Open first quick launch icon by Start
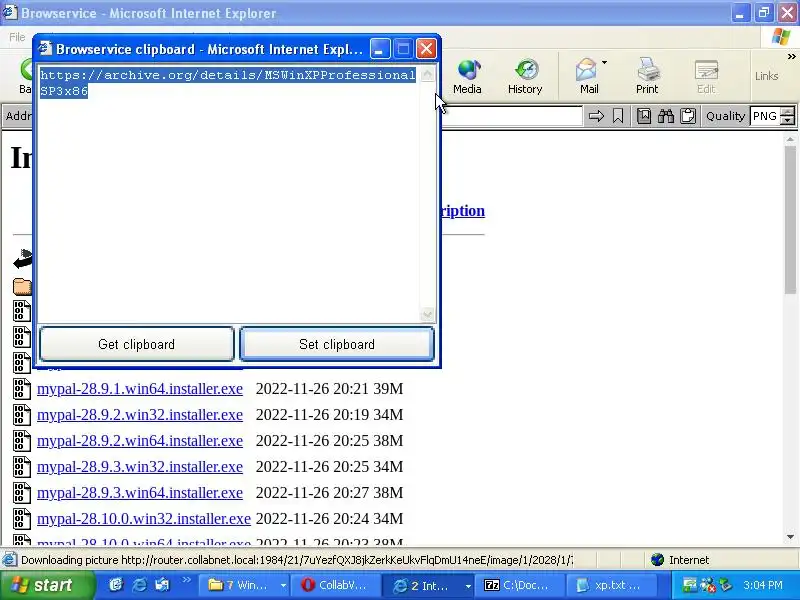 pyautogui.click(x=116, y=585)
